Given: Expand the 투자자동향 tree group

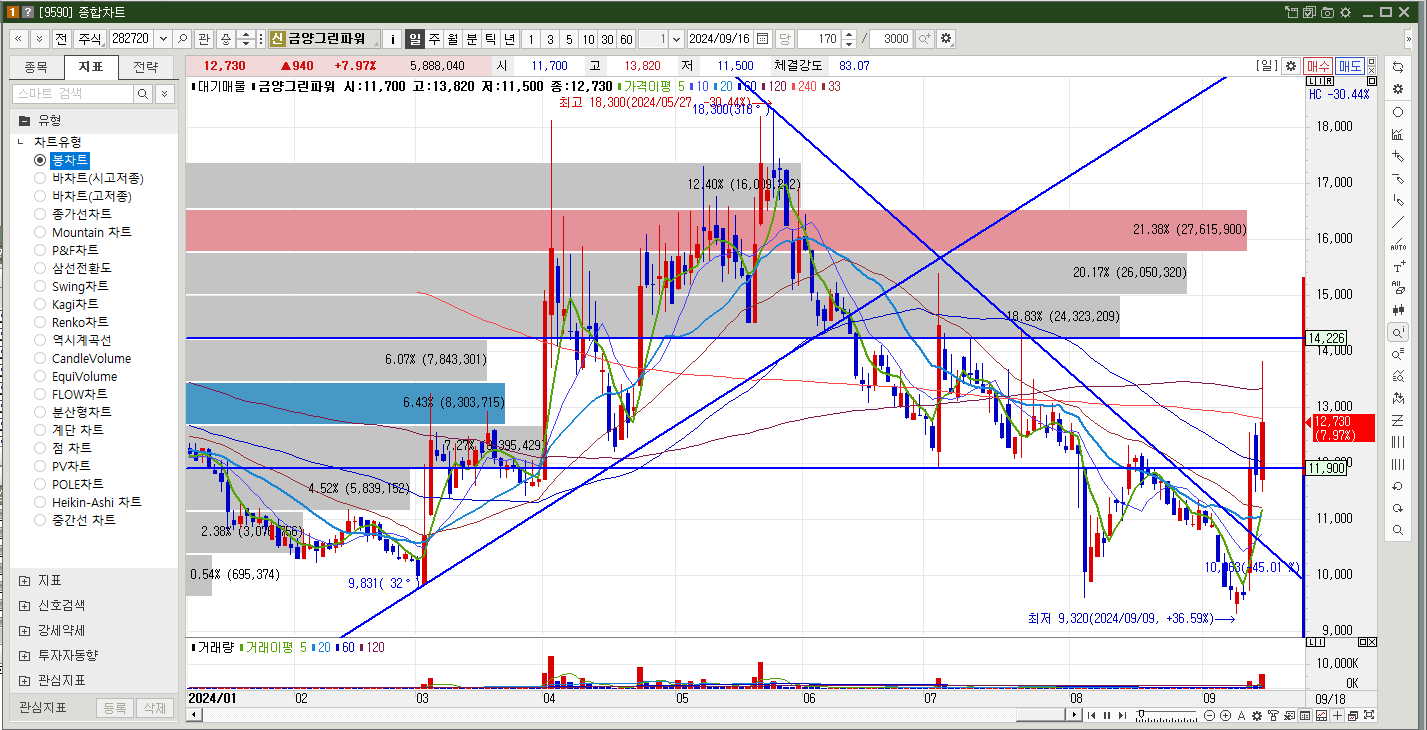Looking at the screenshot, I should pyautogui.click(x=24, y=655).
